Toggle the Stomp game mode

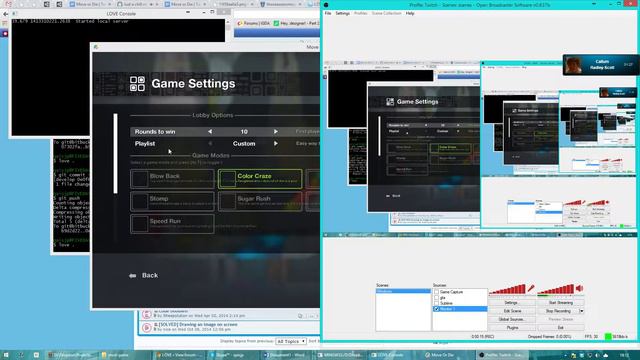tap(172, 201)
